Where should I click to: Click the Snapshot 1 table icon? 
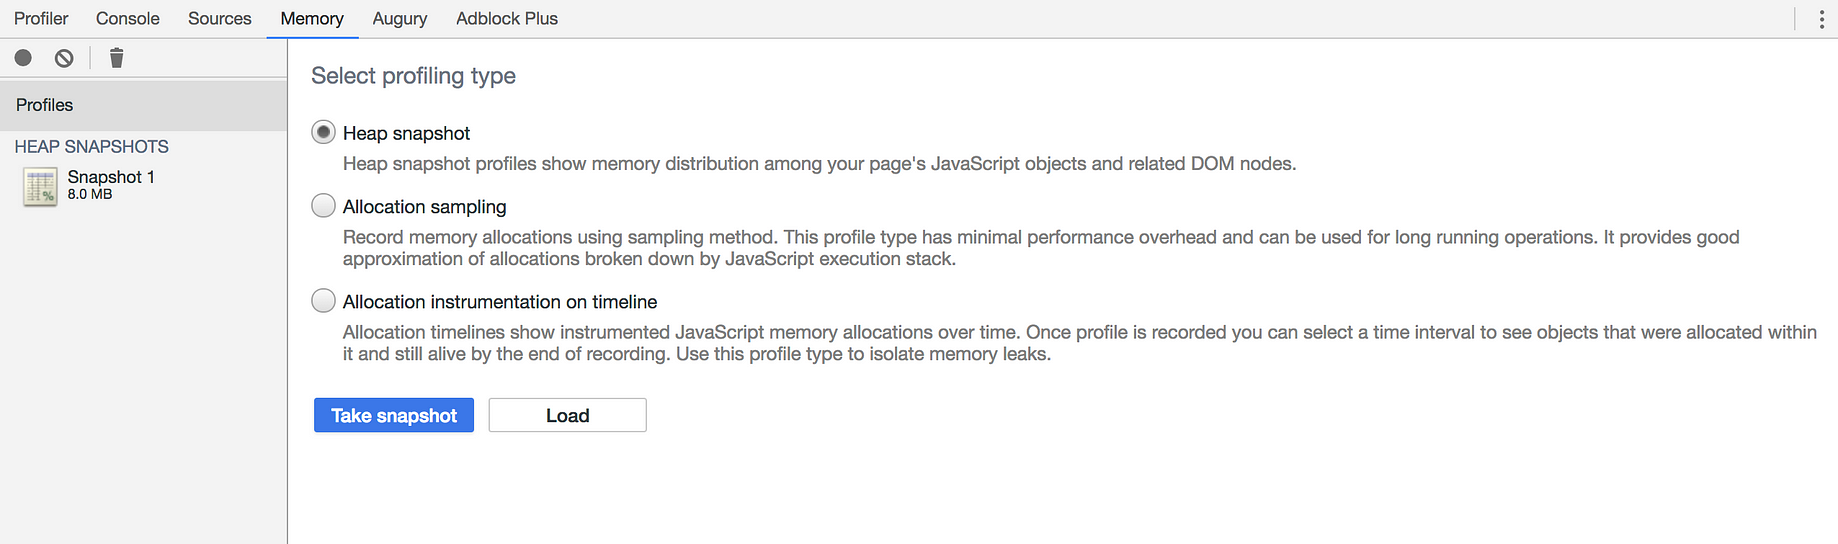pyautogui.click(x=40, y=187)
